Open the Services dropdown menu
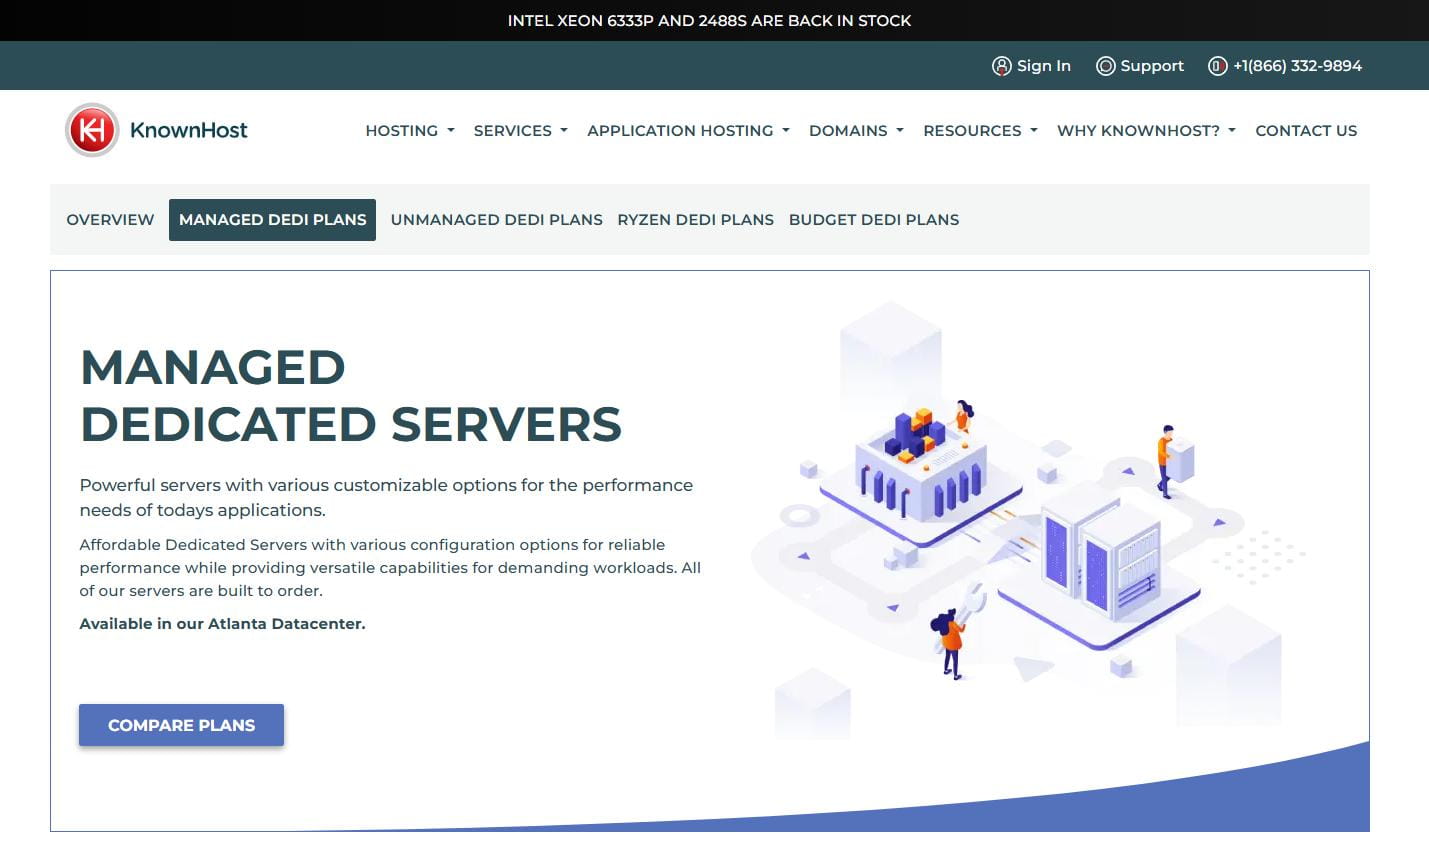1429x862 pixels. [520, 131]
